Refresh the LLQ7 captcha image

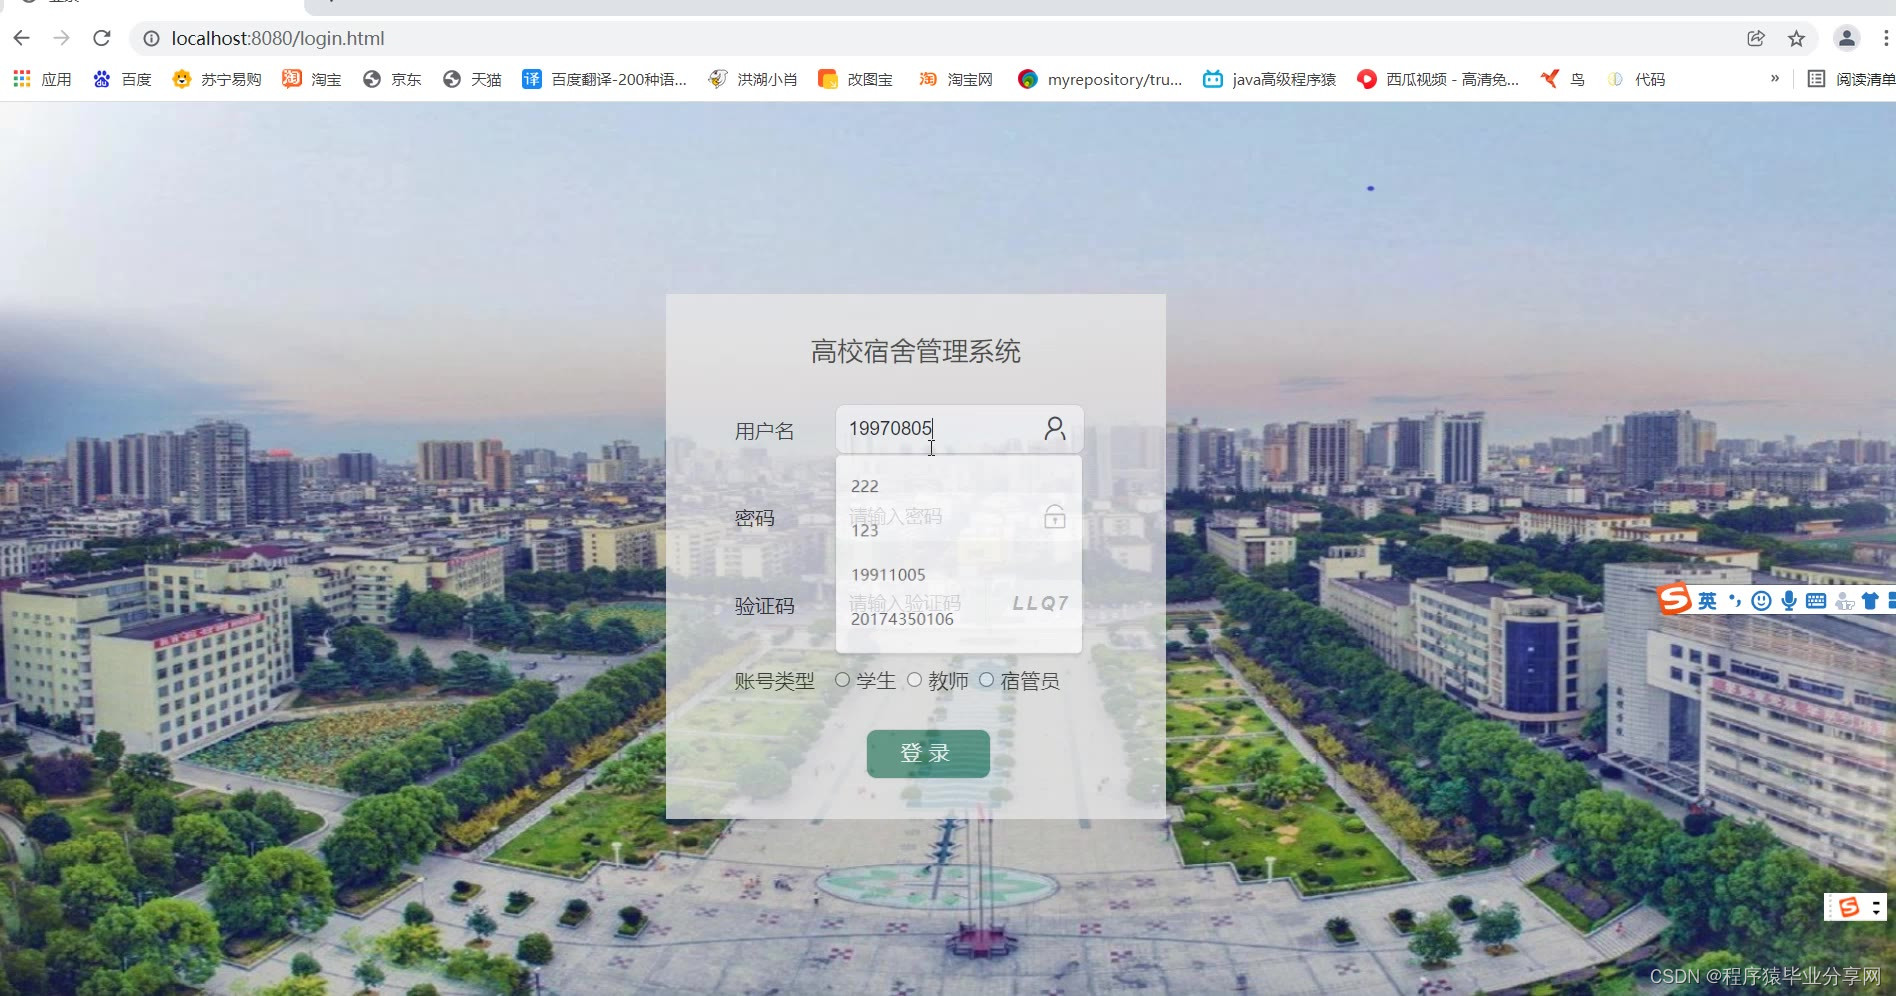1040,603
